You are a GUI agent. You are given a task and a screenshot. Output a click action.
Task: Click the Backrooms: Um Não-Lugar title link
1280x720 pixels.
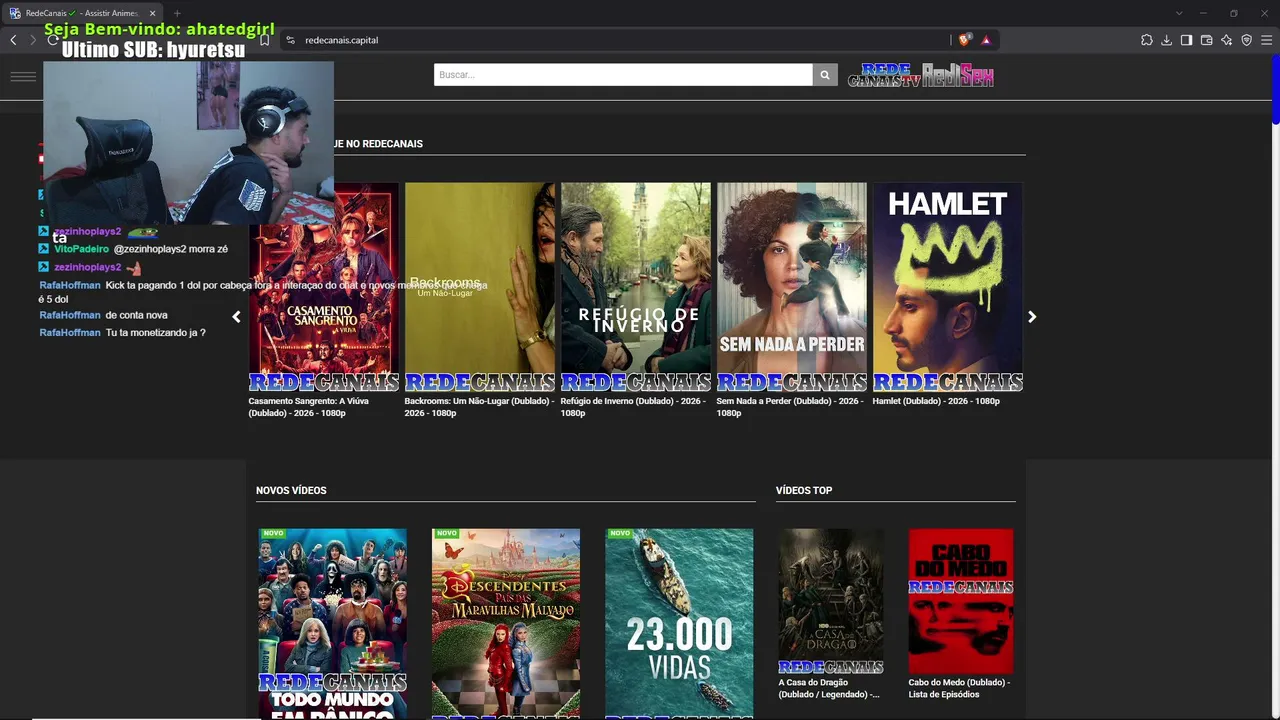pos(479,407)
